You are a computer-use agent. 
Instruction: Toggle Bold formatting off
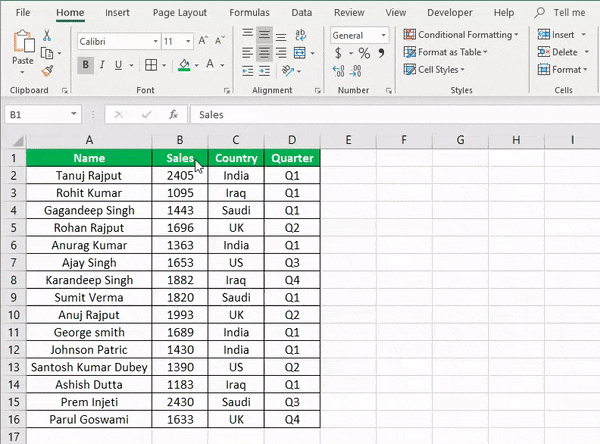86,65
